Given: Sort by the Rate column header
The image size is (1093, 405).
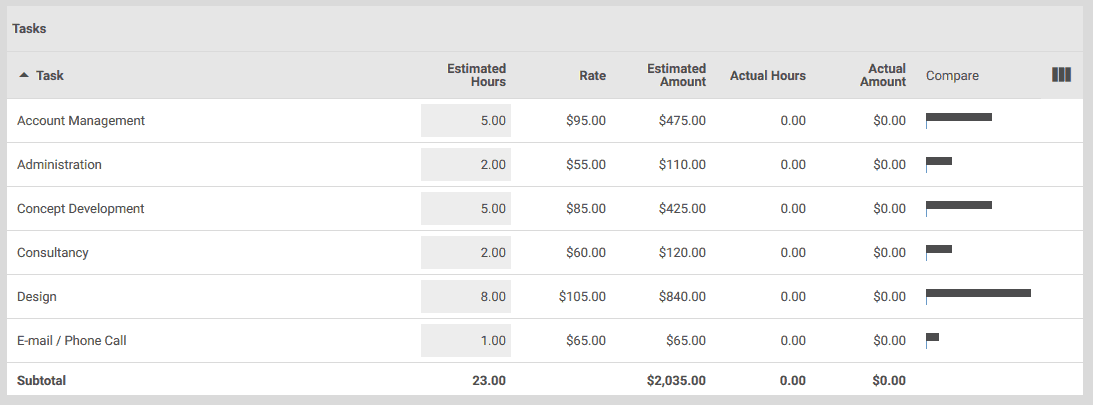Looking at the screenshot, I should click(x=592, y=76).
